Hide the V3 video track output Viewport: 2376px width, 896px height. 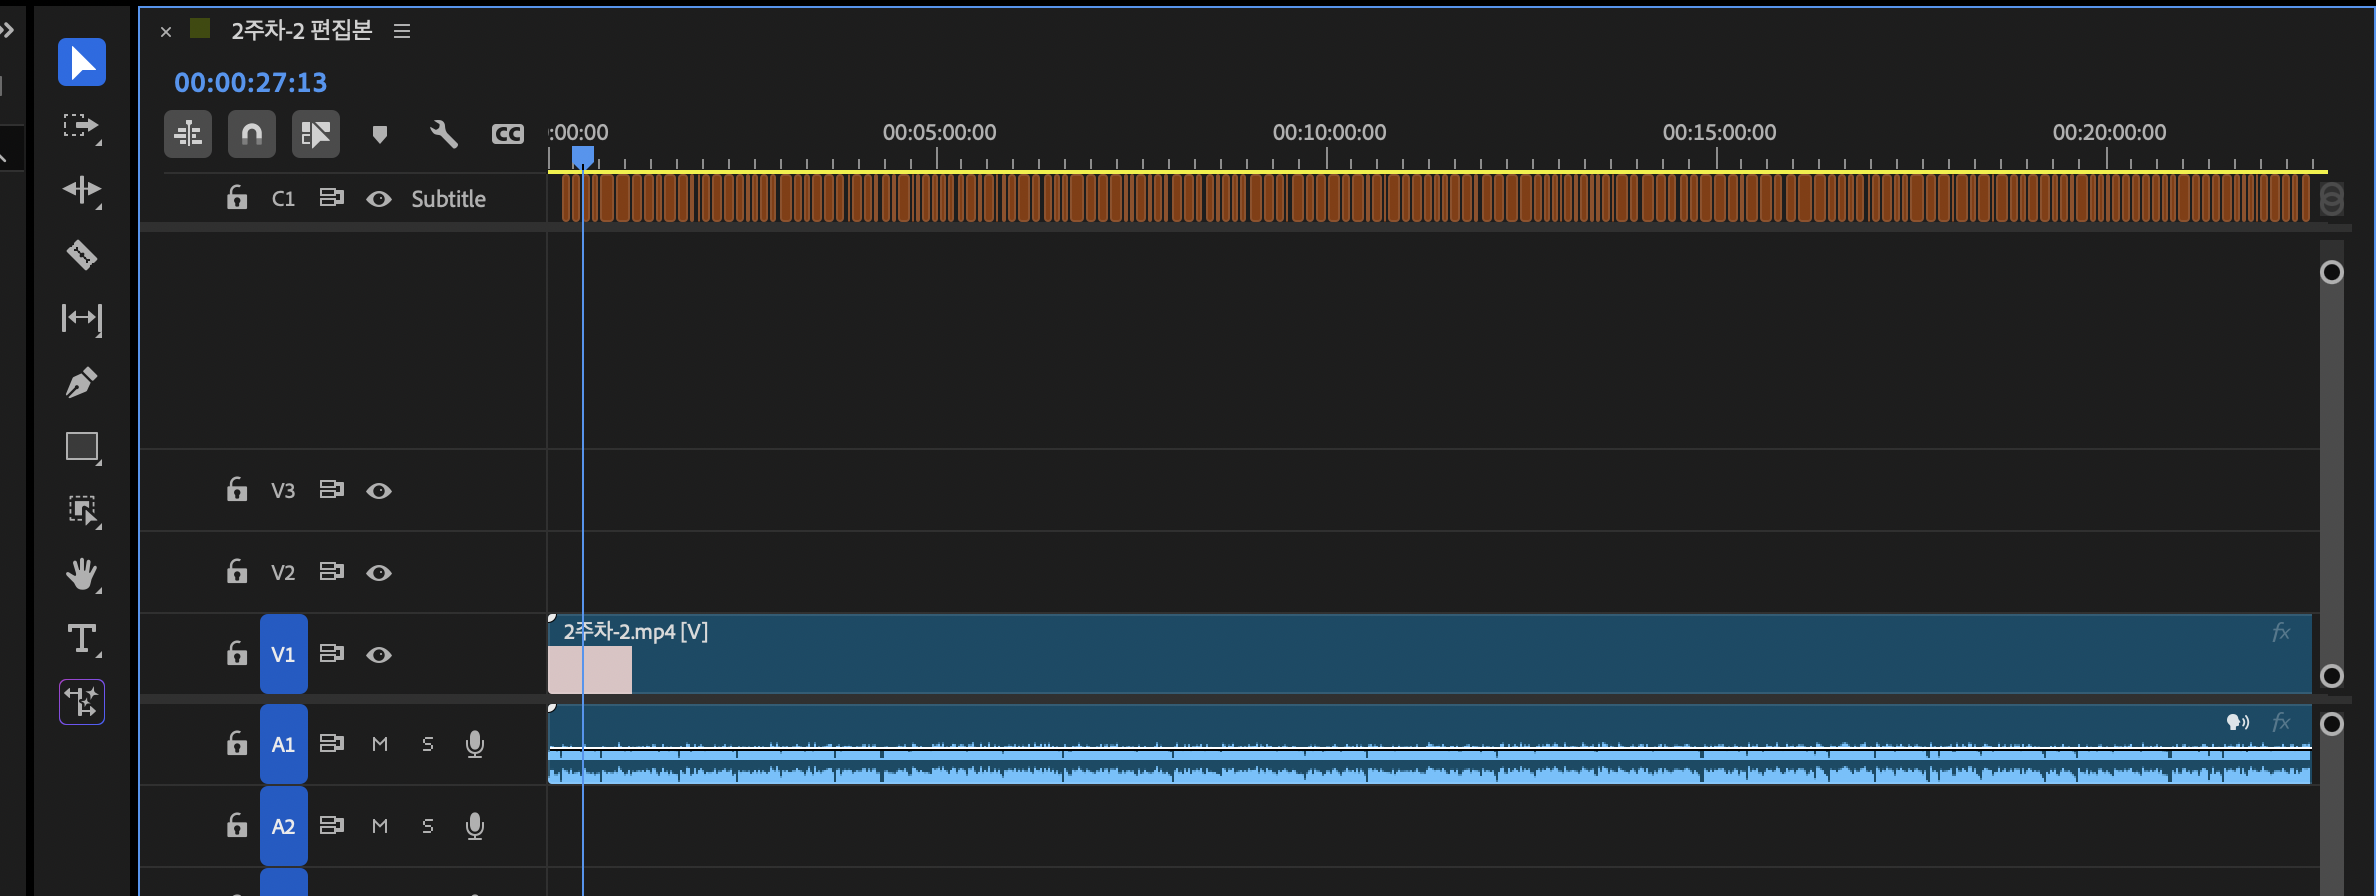pyautogui.click(x=379, y=491)
